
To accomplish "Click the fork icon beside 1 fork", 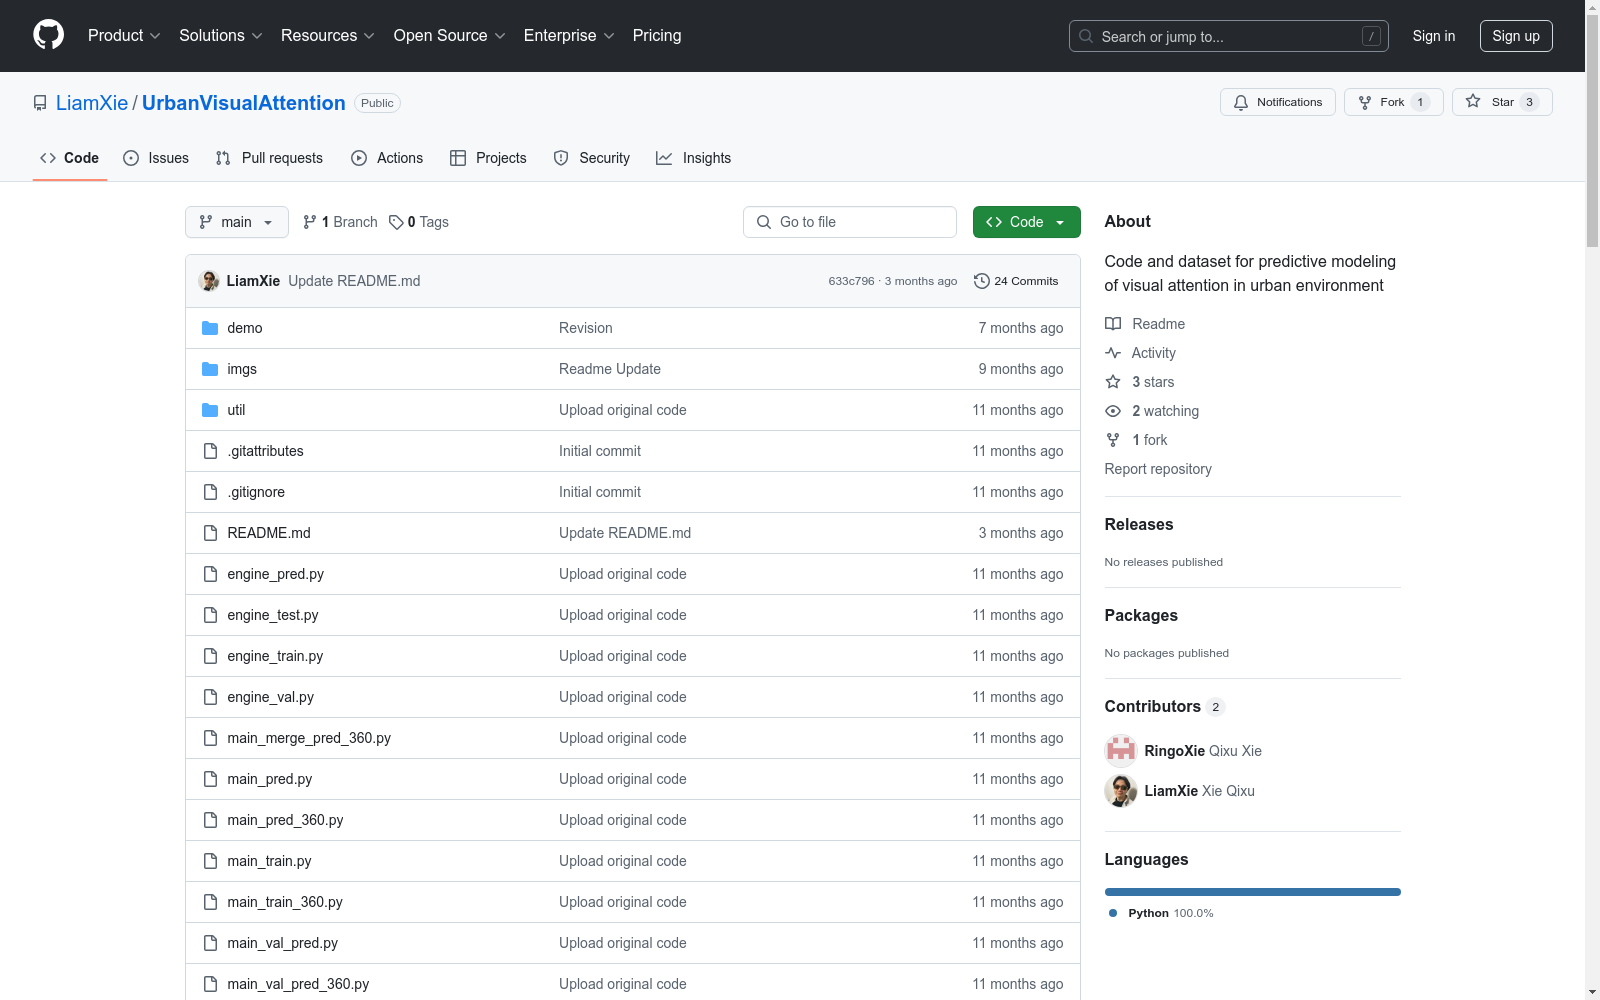I will (x=1113, y=440).
